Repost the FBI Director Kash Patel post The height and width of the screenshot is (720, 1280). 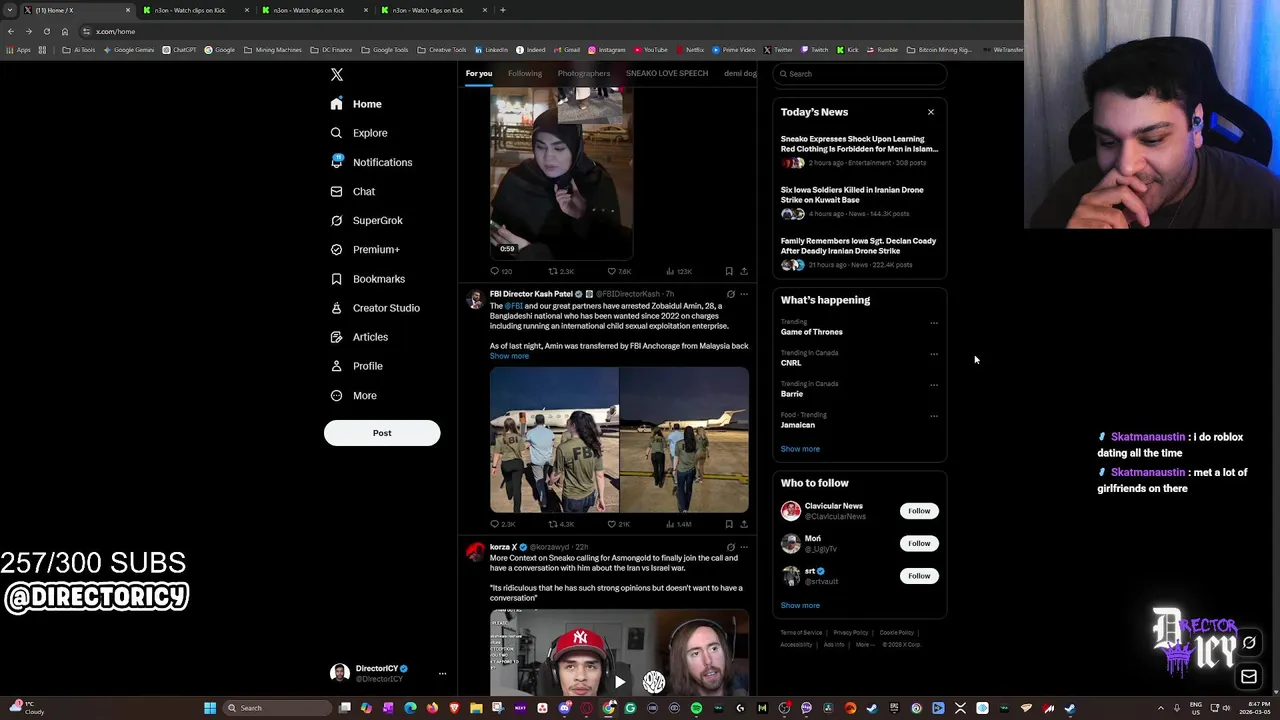[561, 524]
